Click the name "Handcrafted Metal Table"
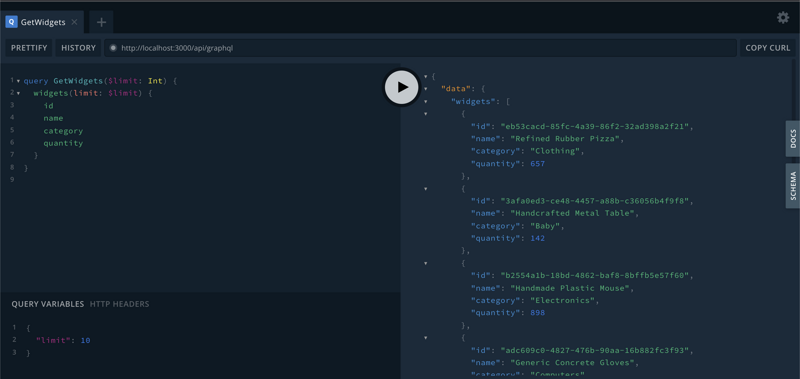The image size is (800, 379). click(x=572, y=213)
